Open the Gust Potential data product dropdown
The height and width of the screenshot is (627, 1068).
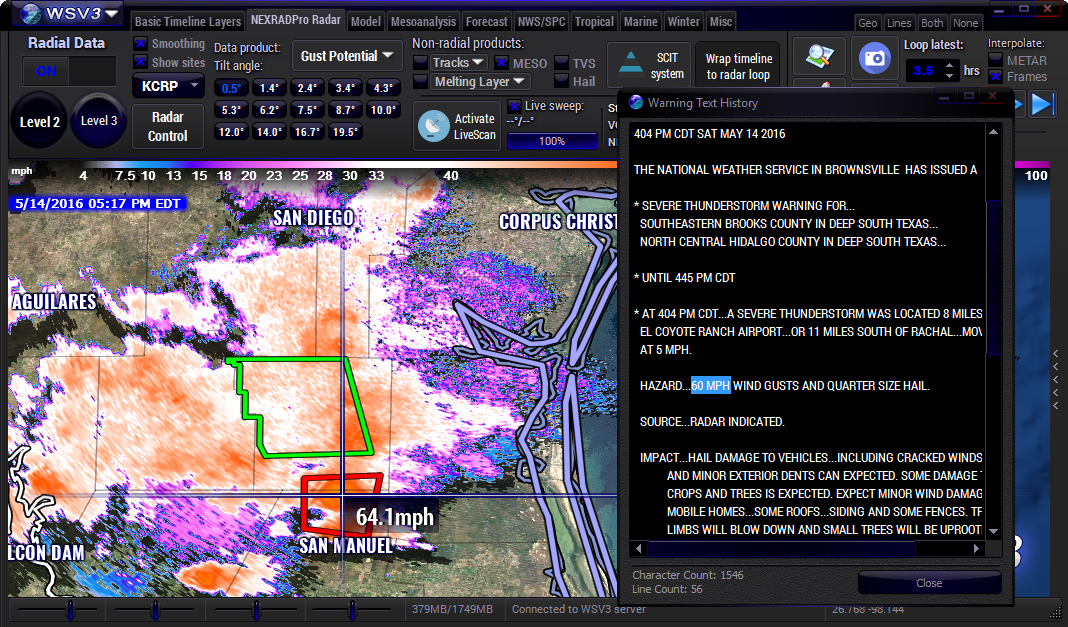pyautogui.click(x=347, y=56)
